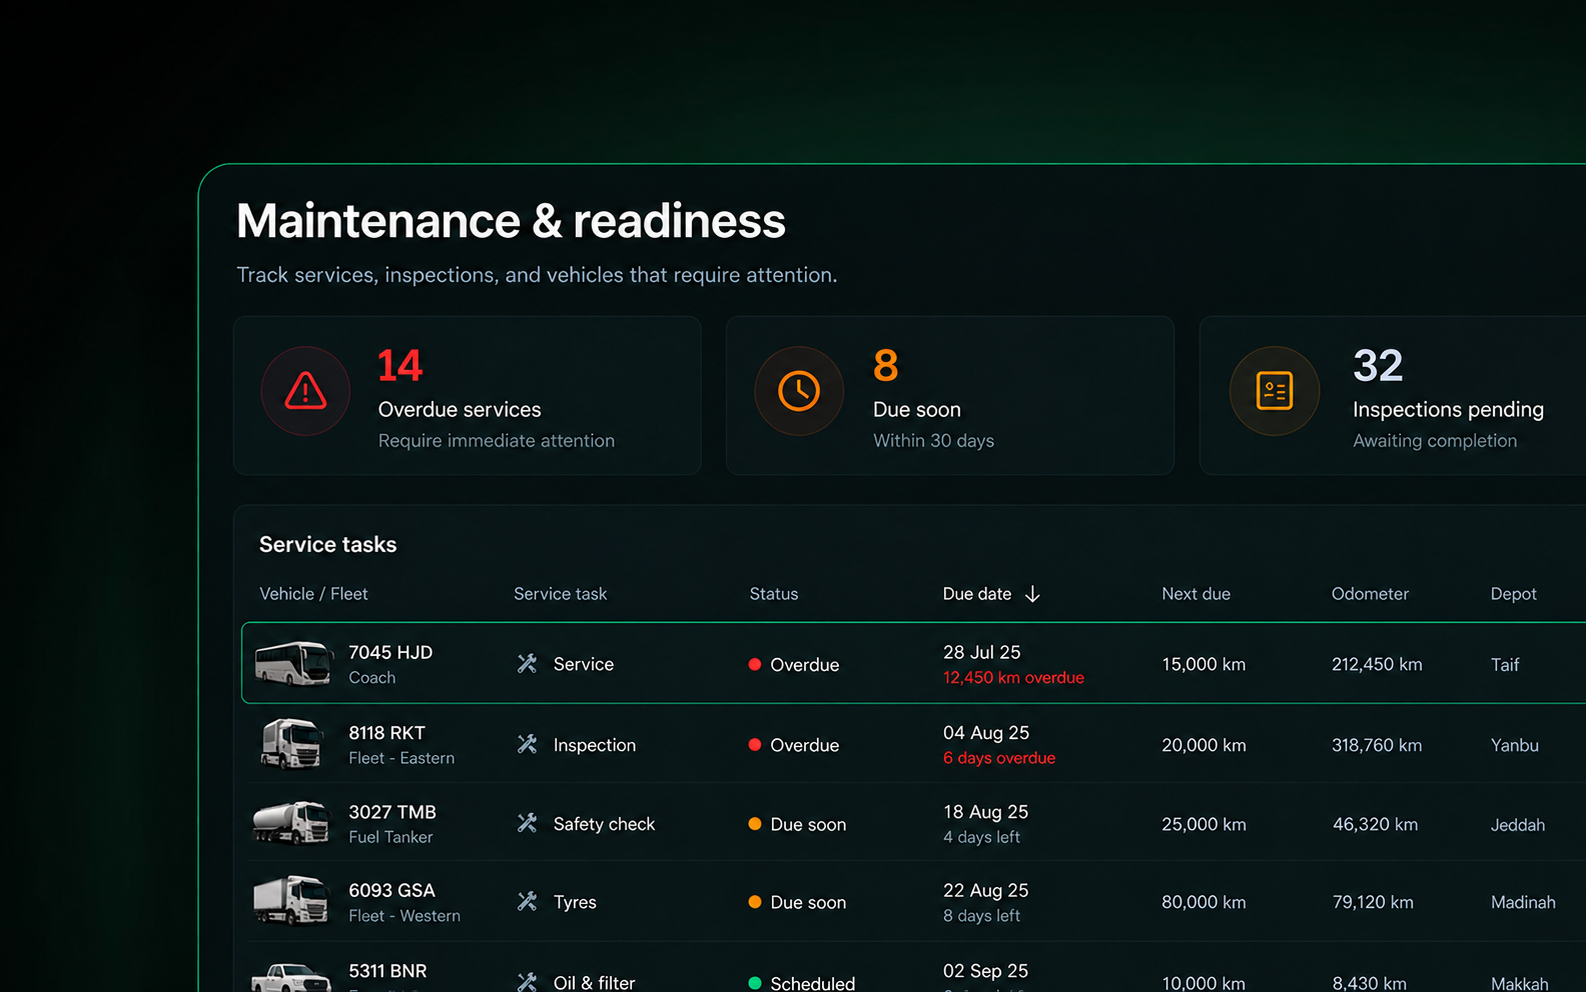Click the tools icon next to Inspection
Viewport: 1586px width, 992px height.
(x=527, y=744)
